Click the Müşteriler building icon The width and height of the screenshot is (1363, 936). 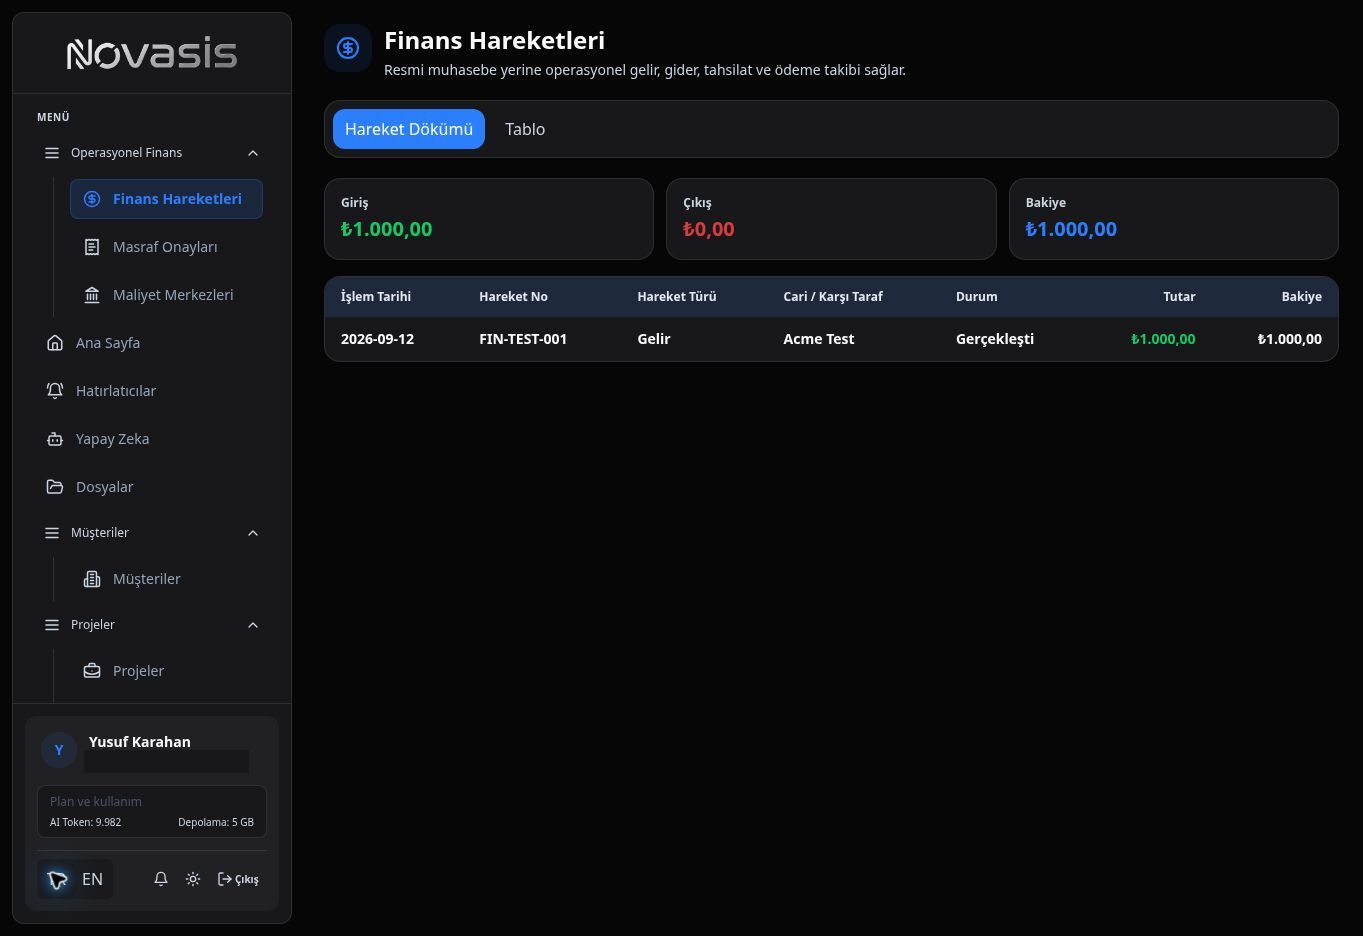tap(92, 579)
